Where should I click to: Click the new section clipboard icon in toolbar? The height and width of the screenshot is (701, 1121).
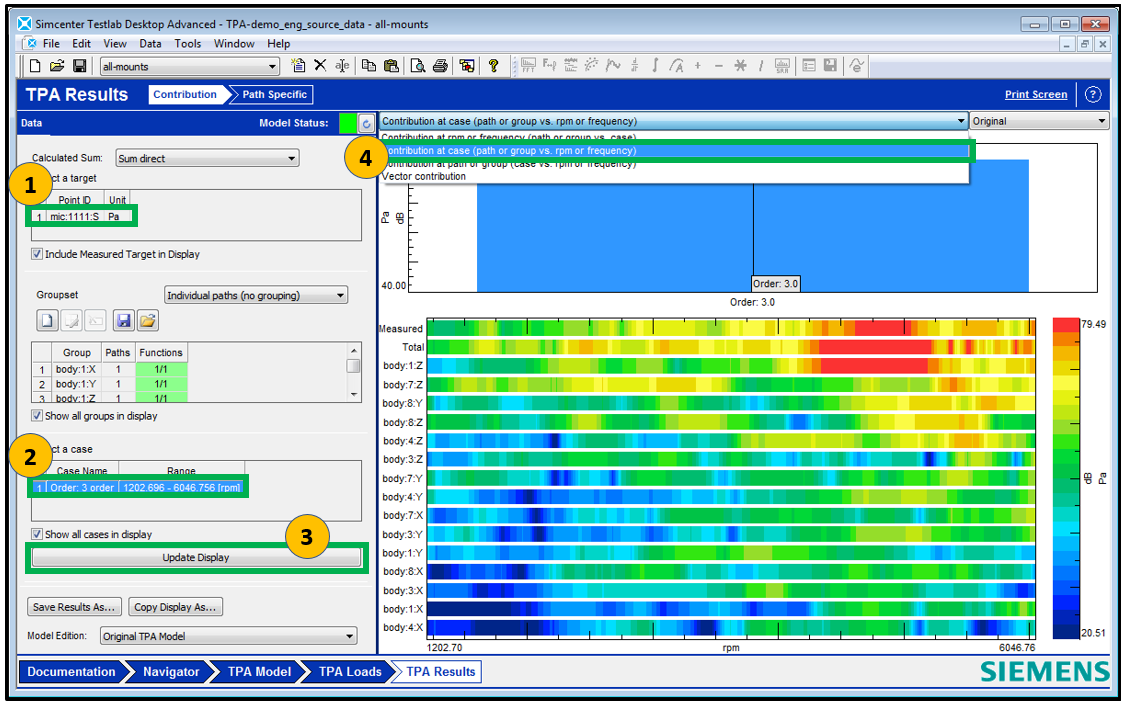[298, 66]
